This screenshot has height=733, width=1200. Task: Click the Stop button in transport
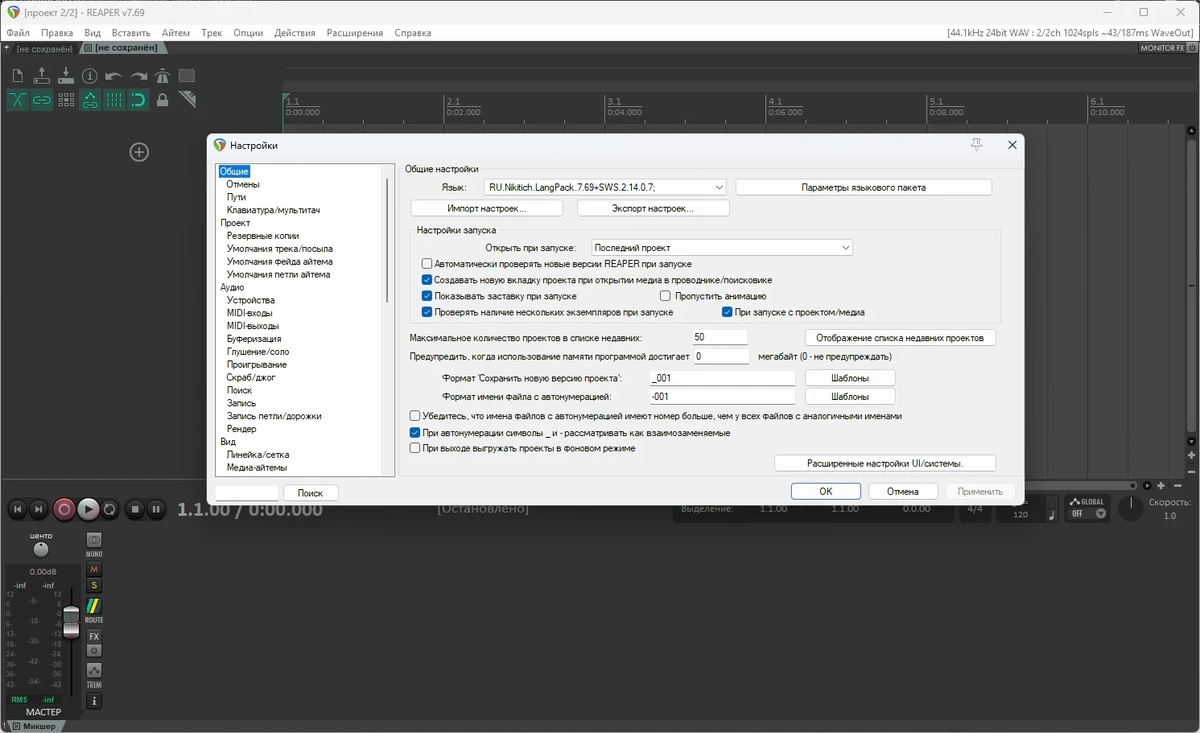(x=136, y=509)
